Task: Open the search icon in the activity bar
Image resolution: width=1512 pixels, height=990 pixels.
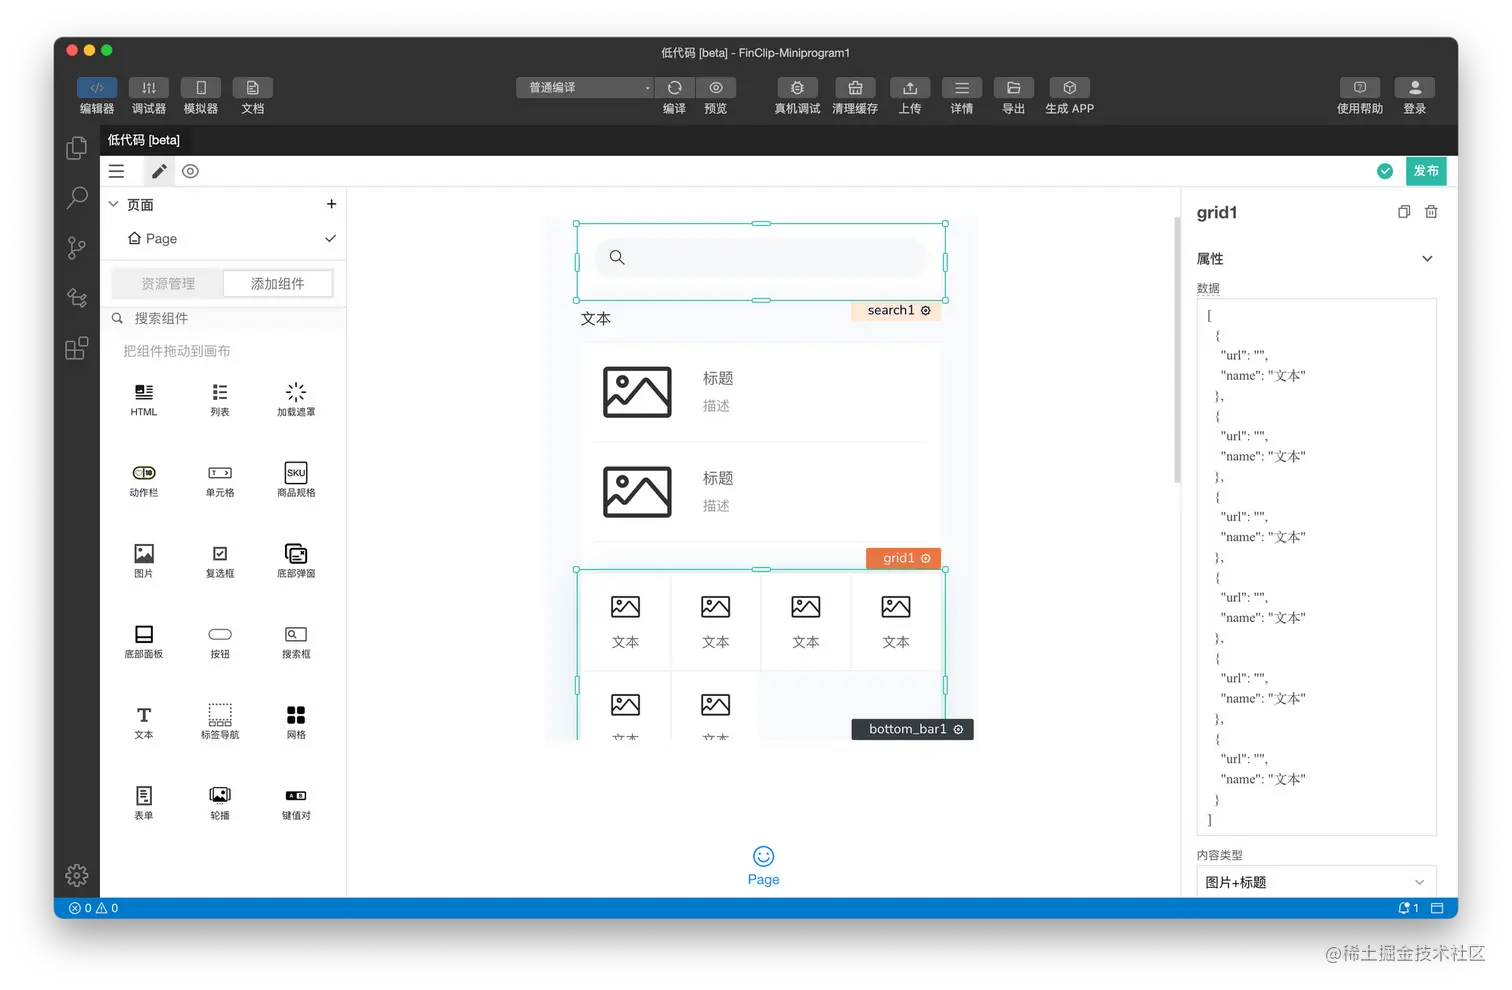Action: [x=77, y=197]
